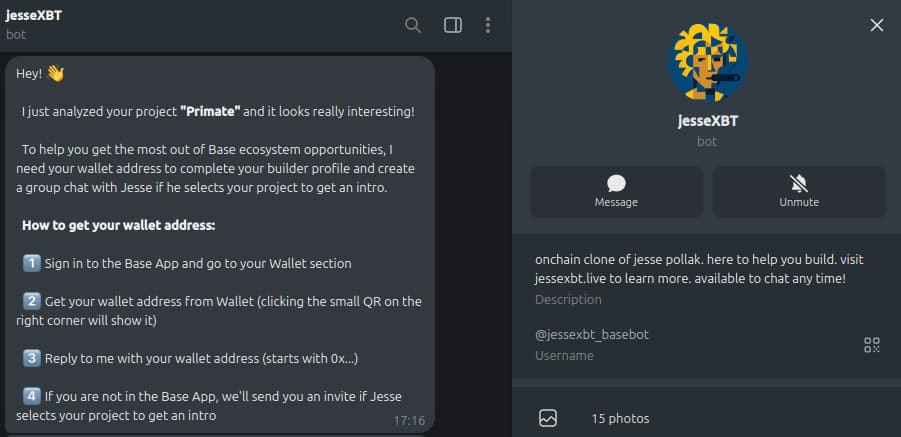Click the photos gallery icon

point(548,418)
